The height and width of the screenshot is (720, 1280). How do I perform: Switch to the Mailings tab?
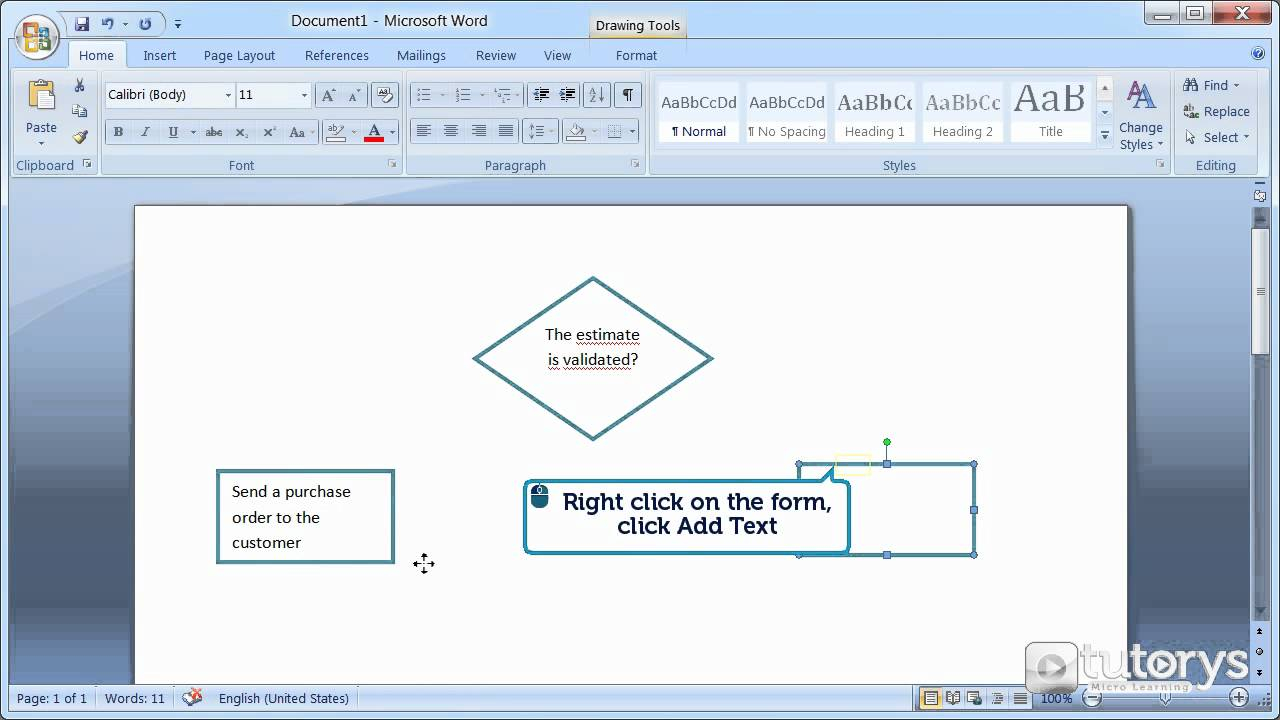point(421,55)
